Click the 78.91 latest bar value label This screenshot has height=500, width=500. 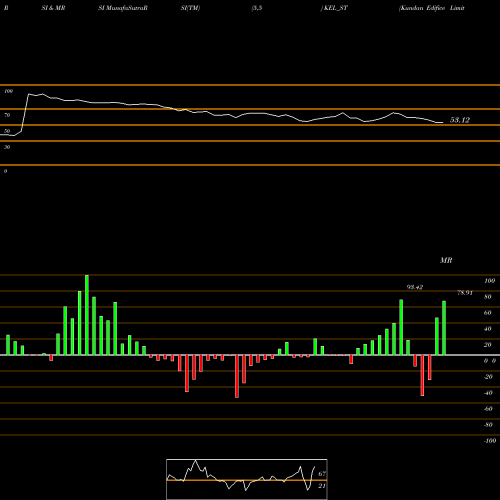click(x=465, y=293)
